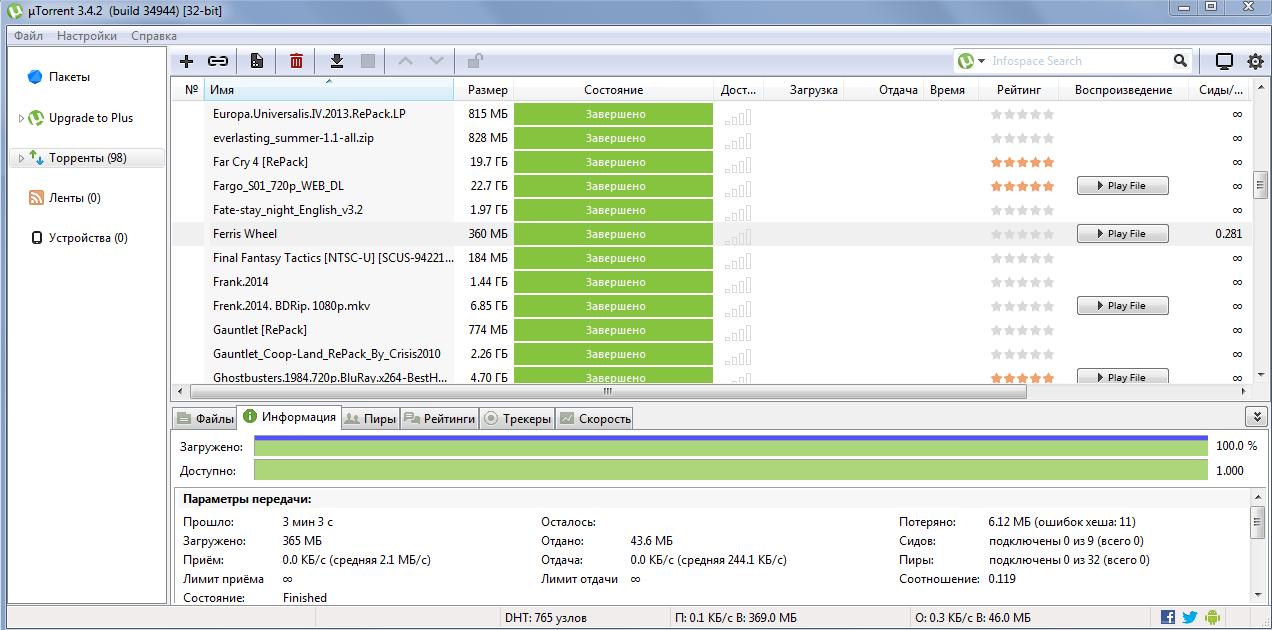Image resolution: width=1272 pixels, height=630 pixels.
Task: Expand the Торренты tree node
Action: click(20, 158)
